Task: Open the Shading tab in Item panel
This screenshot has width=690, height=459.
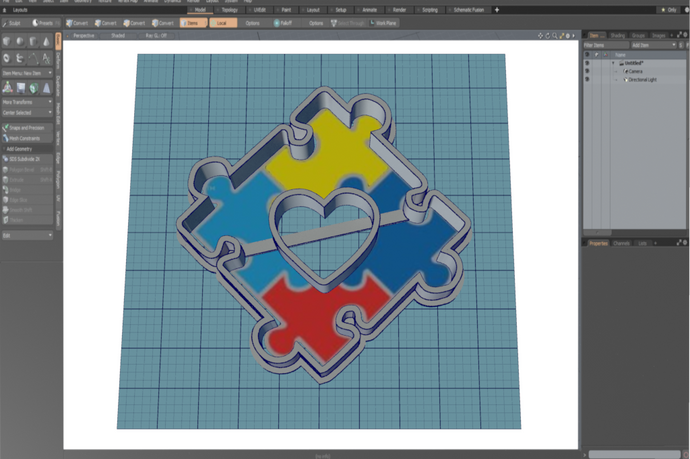Action: [x=617, y=35]
